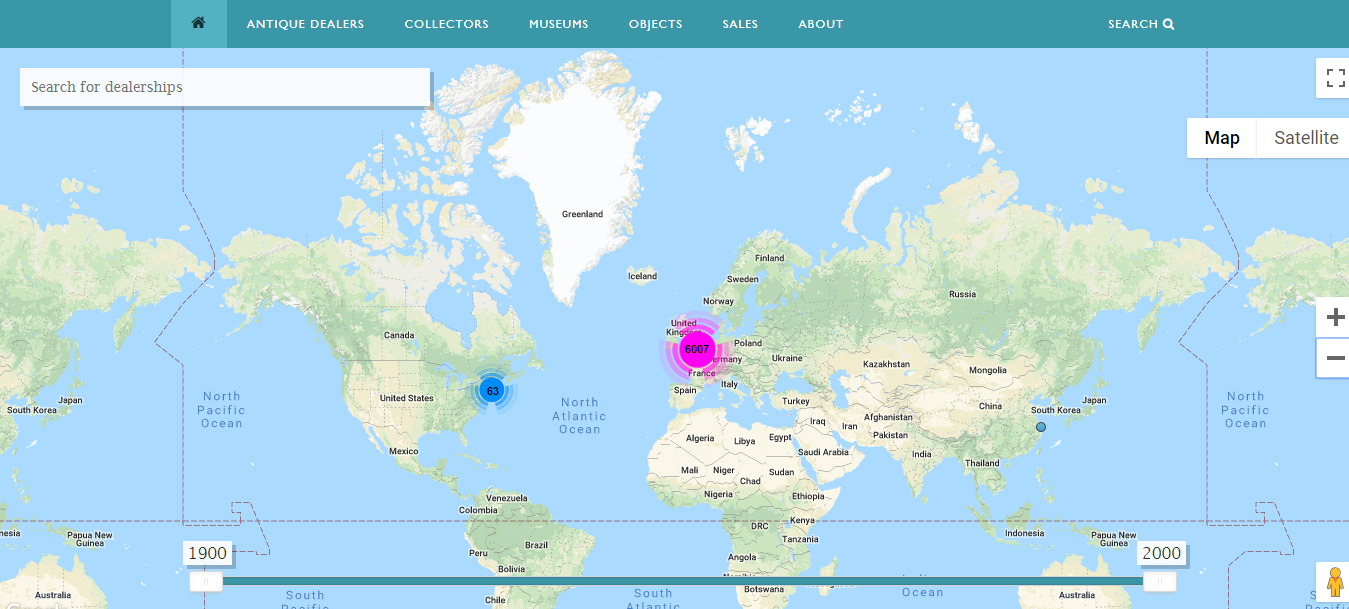Open the Antique Dealers menu
The image size is (1349, 609).
305,24
